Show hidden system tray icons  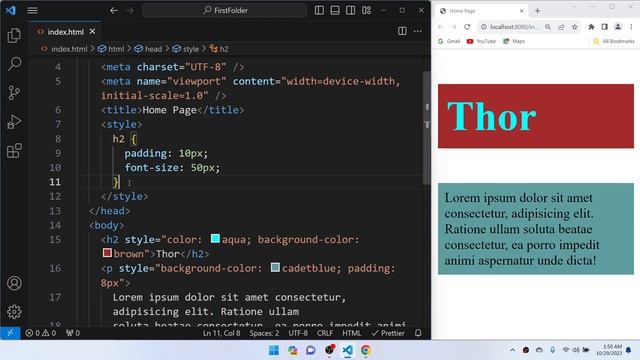tap(512, 350)
